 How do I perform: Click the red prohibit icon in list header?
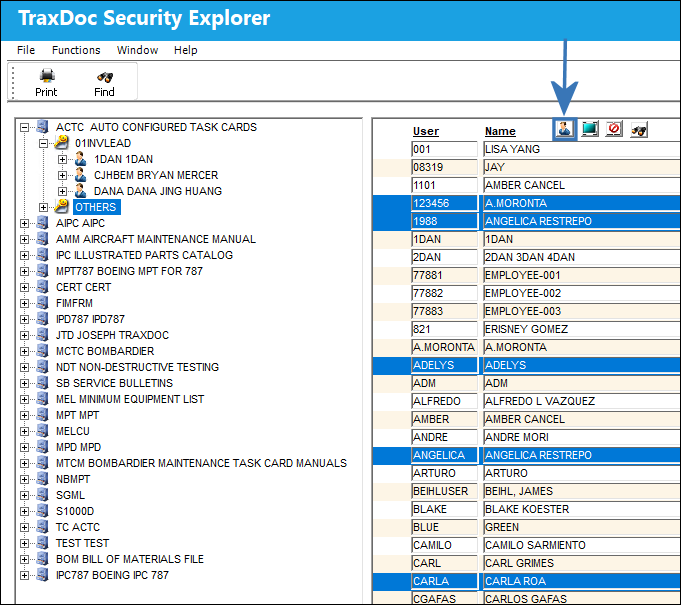click(614, 129)
